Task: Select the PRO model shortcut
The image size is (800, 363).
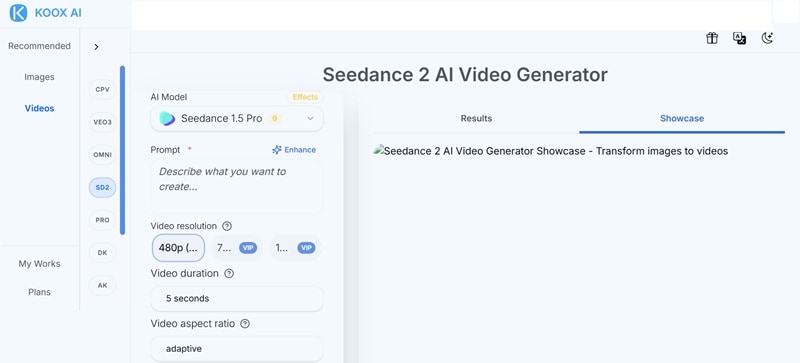Action: (x=103, y=220)
